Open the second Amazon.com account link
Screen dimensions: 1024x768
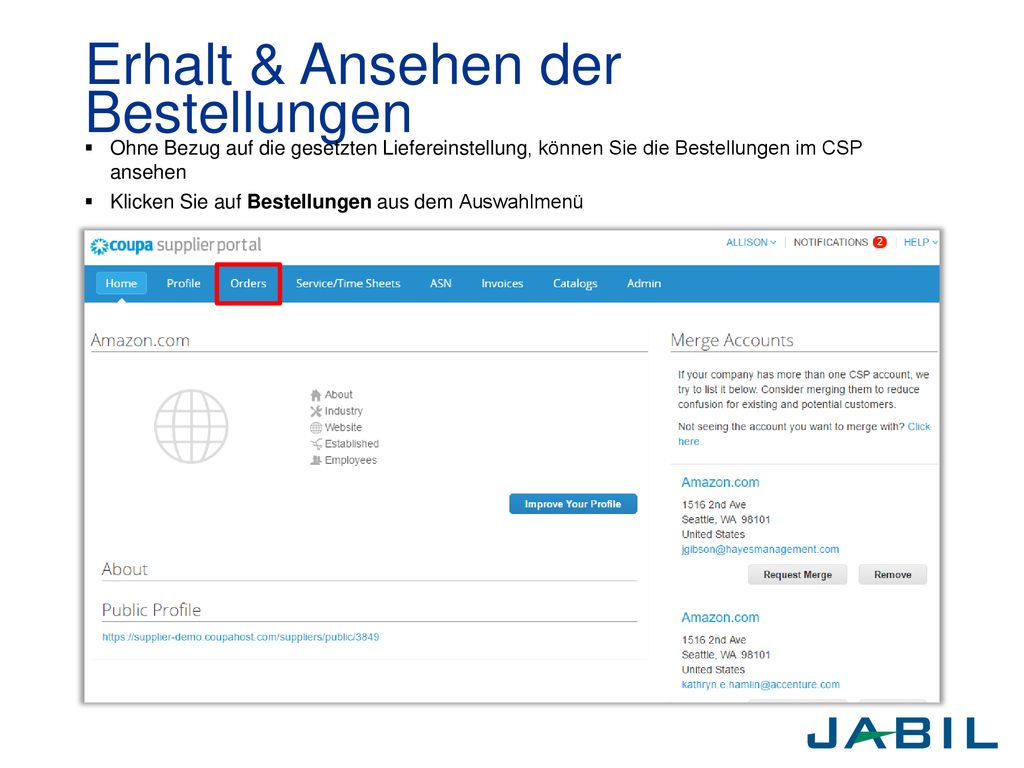tap(720, 618)
